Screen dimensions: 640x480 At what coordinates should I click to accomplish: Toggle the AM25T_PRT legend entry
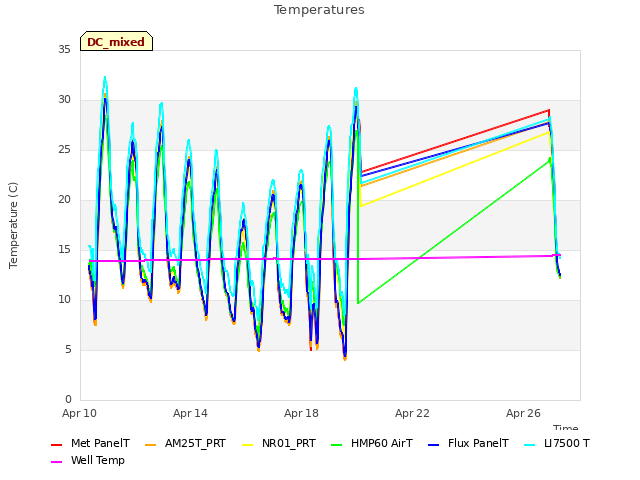tap(185, 443)
